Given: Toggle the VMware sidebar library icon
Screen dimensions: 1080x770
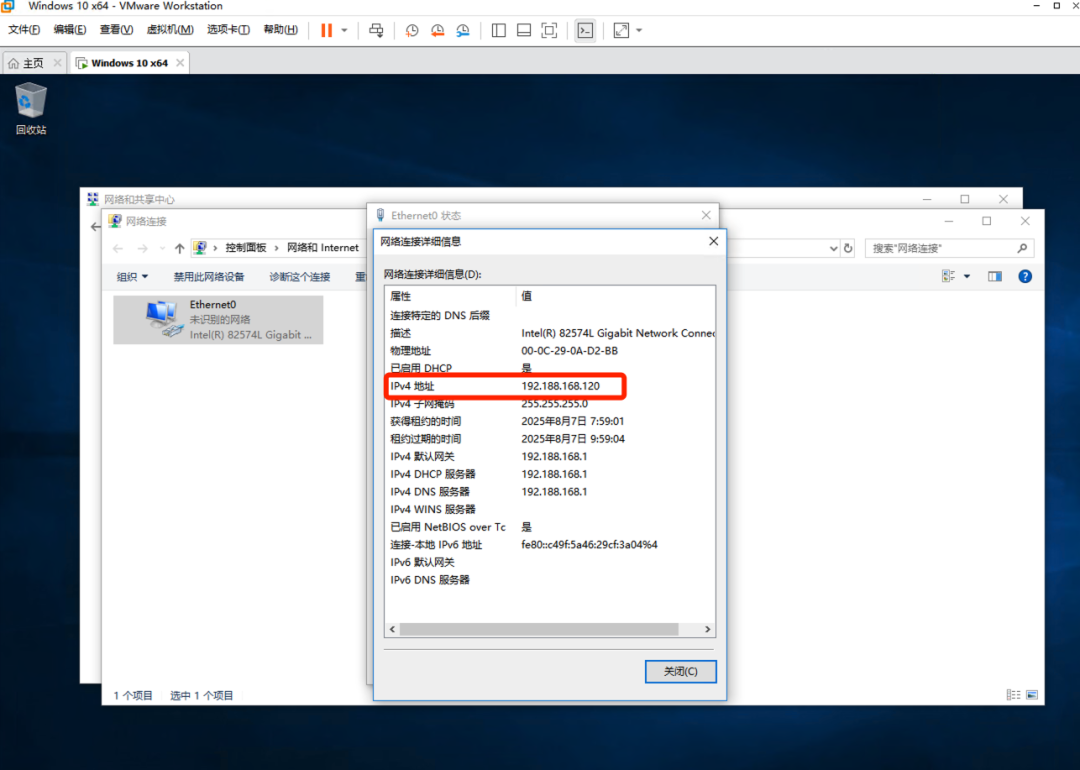Looking at the screenshot, I should click(499, 30).
